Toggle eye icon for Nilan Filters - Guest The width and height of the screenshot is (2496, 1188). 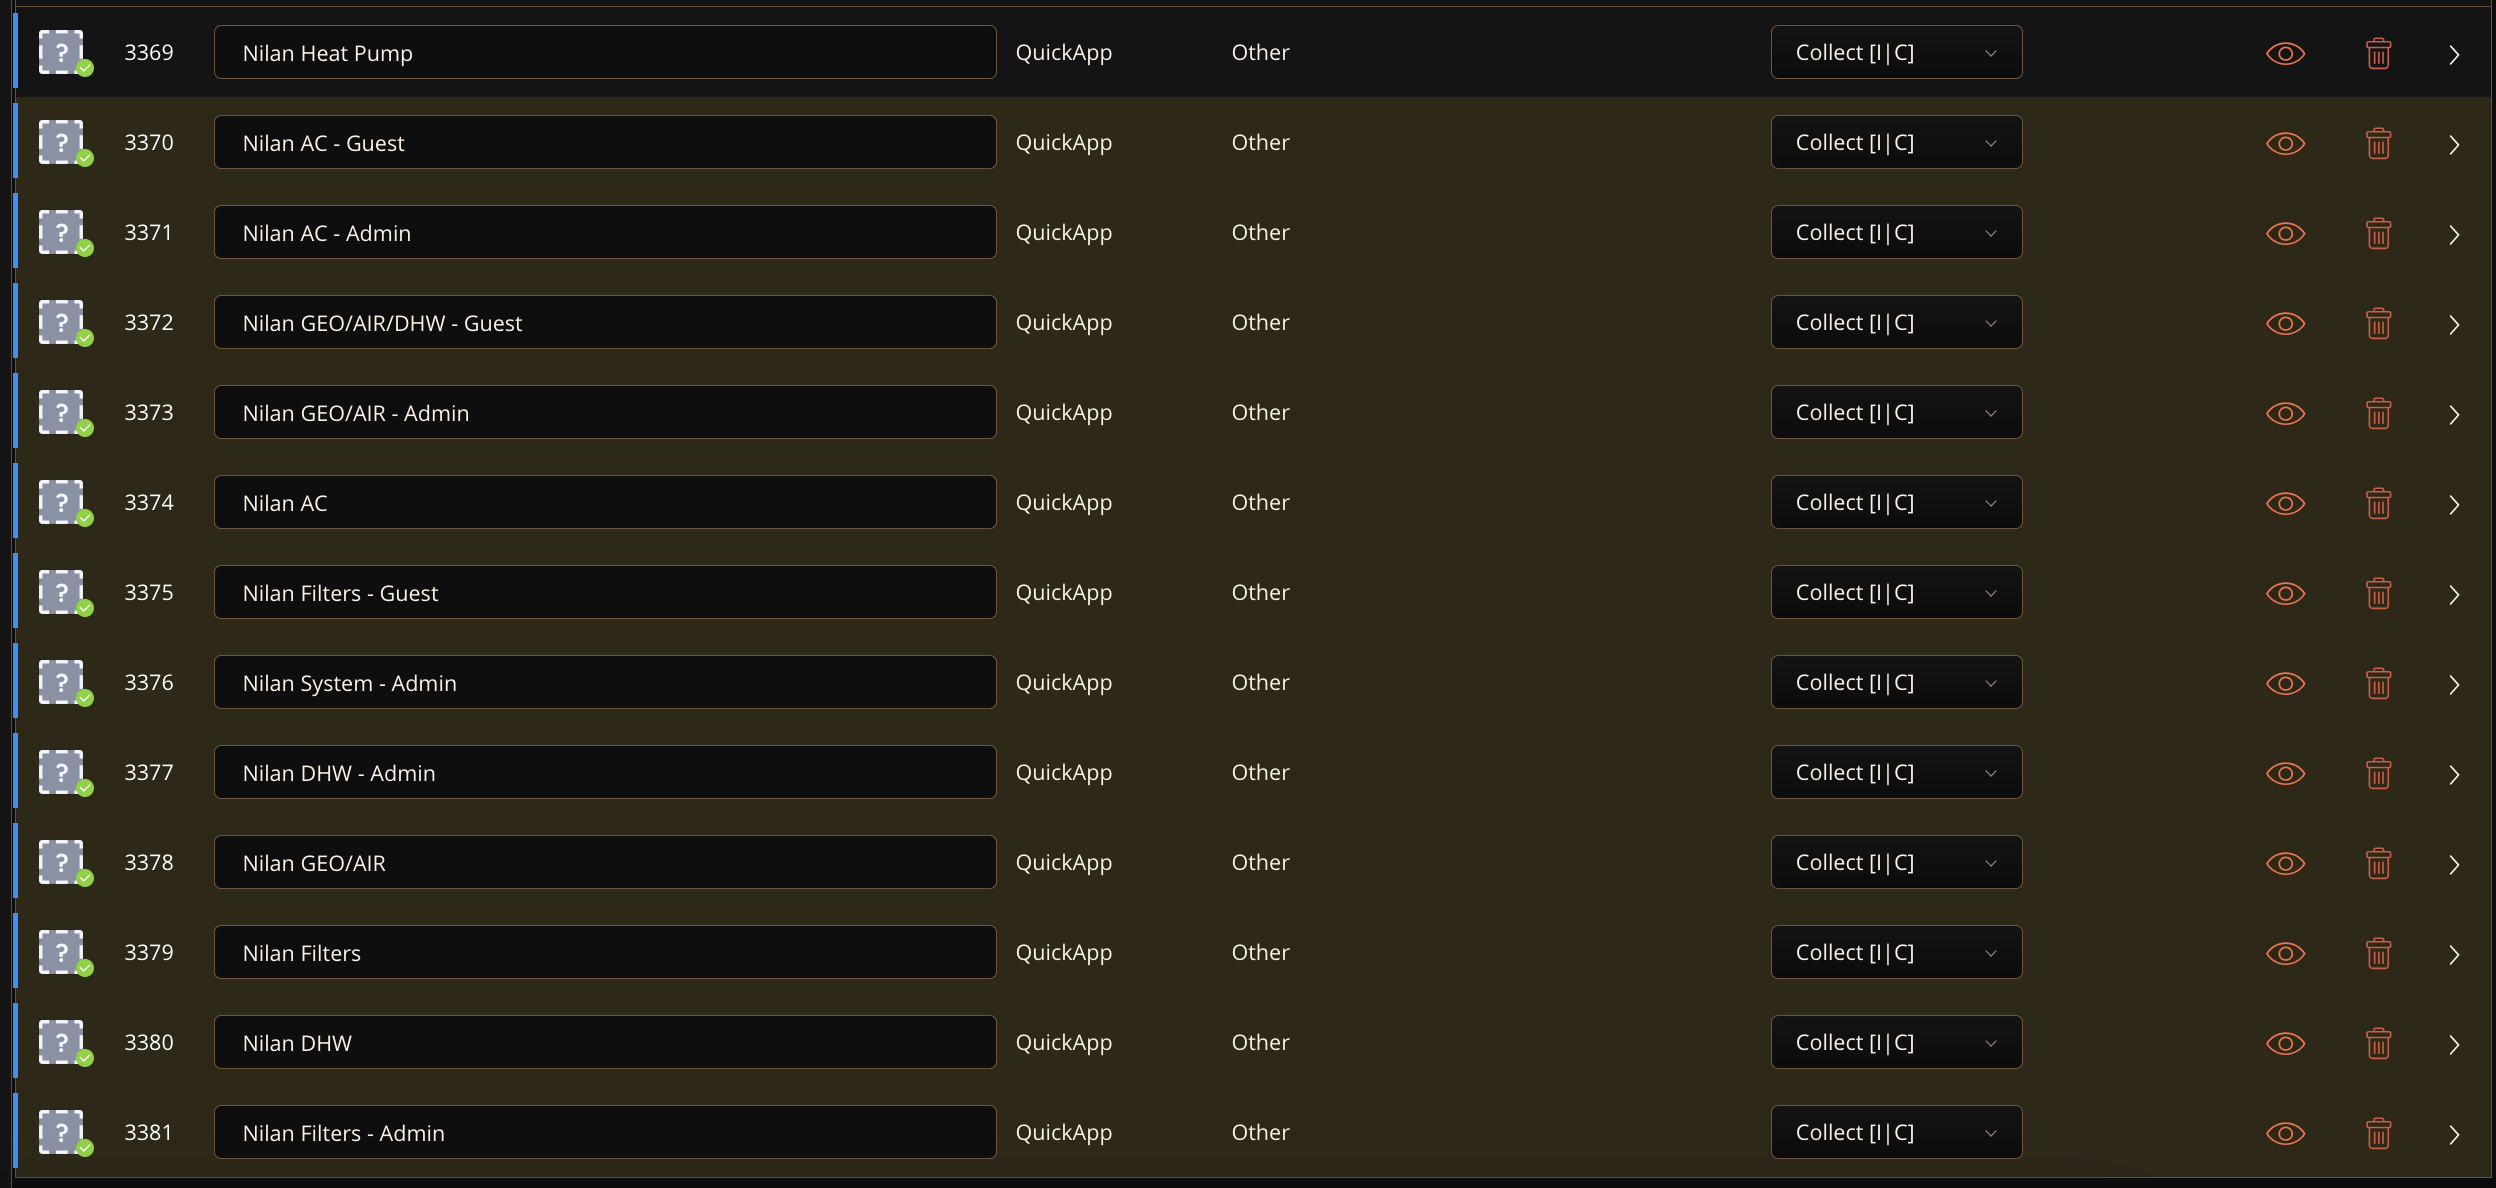[2285, 593]
